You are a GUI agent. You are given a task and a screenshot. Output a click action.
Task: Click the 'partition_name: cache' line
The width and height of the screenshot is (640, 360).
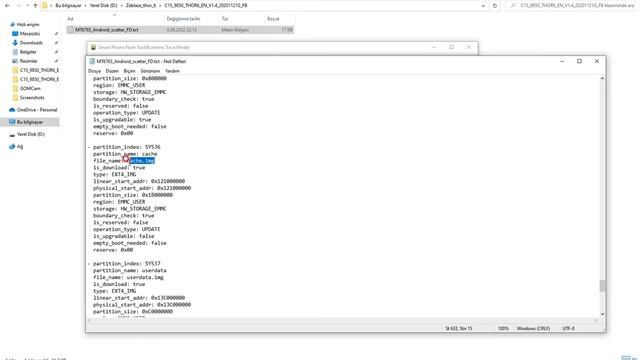pos(125,154)
